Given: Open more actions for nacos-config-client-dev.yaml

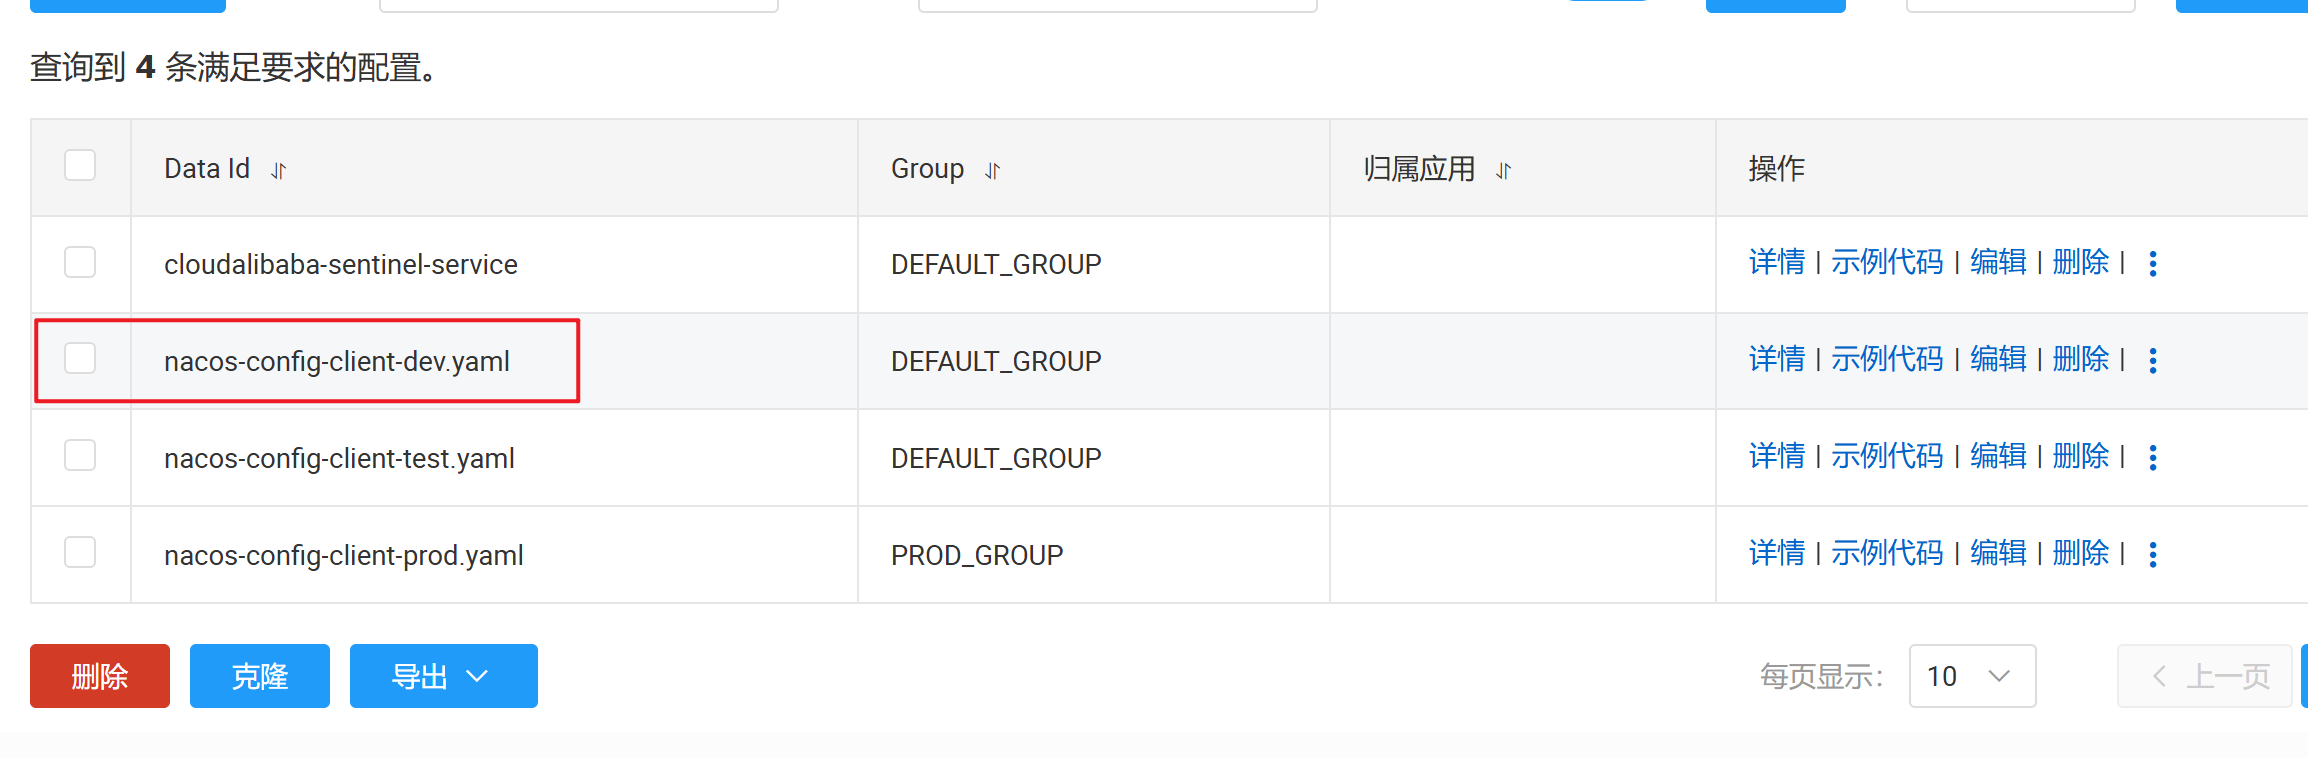Looking at the screenshot, I should tap(2153, 361).
